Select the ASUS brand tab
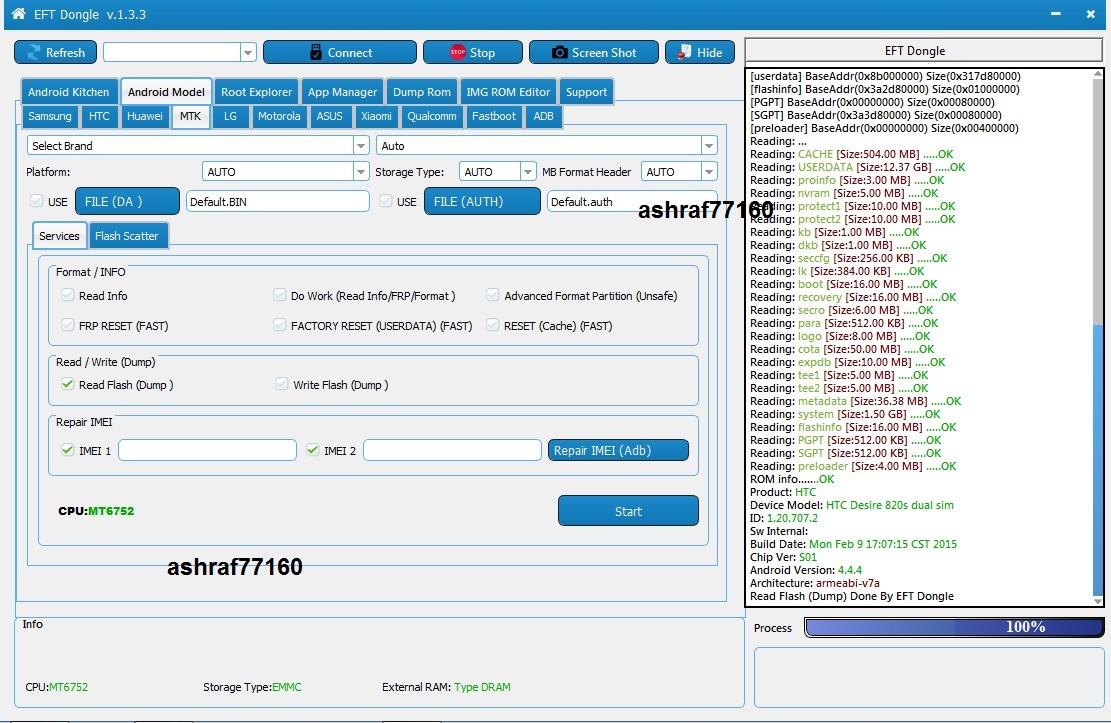This screenshot has height=723, width=1111. coord(329,116)
